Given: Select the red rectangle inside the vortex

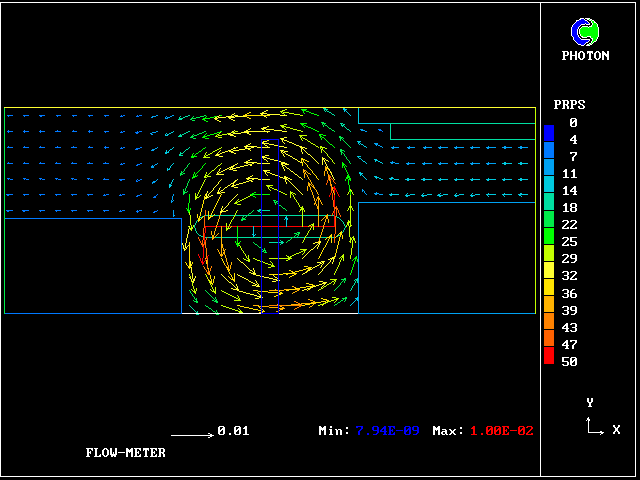Looking at the screenshot, I should (269, 227).
